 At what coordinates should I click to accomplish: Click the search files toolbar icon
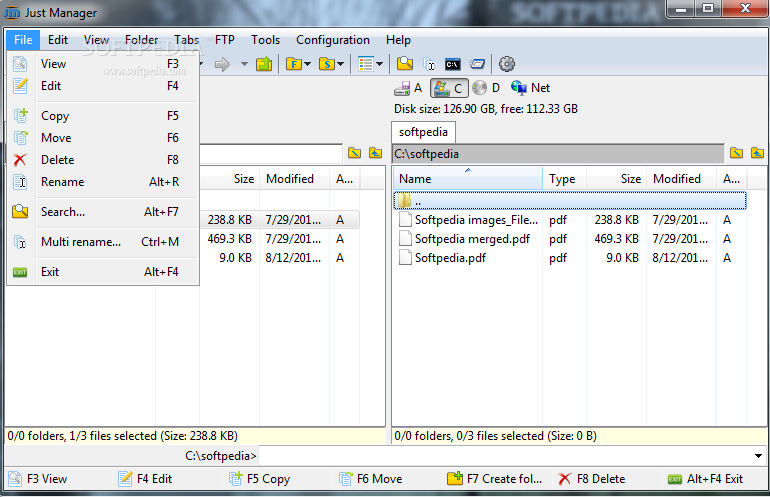[x=405, y=64]
